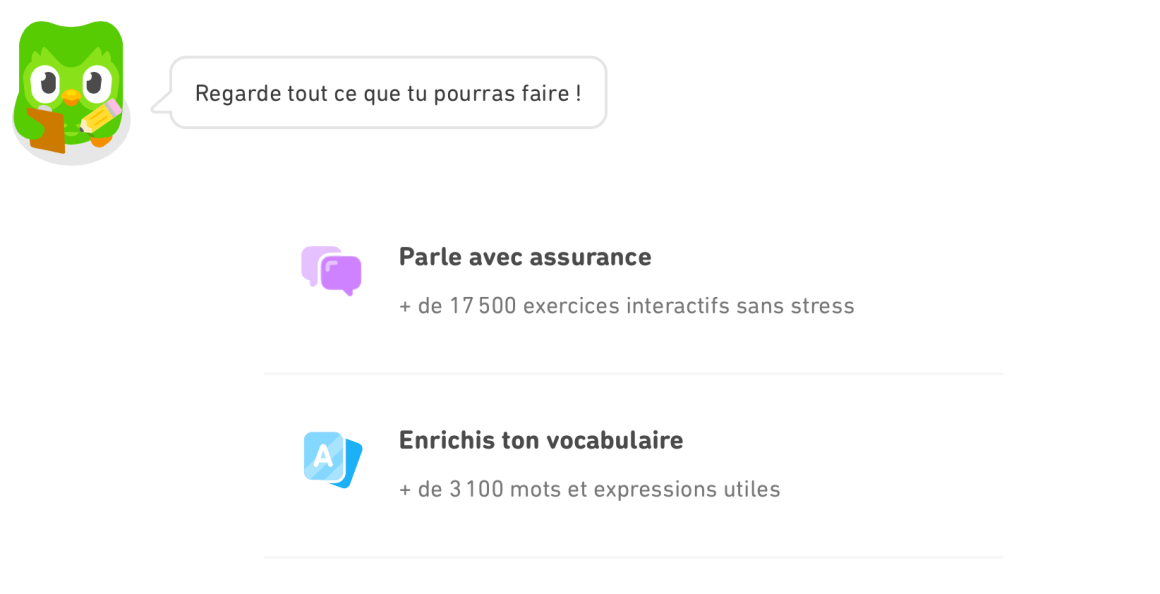Select the "Enrichis ton vocabulaire" heading
The image size is (1160, 594).
coord(541,440)
